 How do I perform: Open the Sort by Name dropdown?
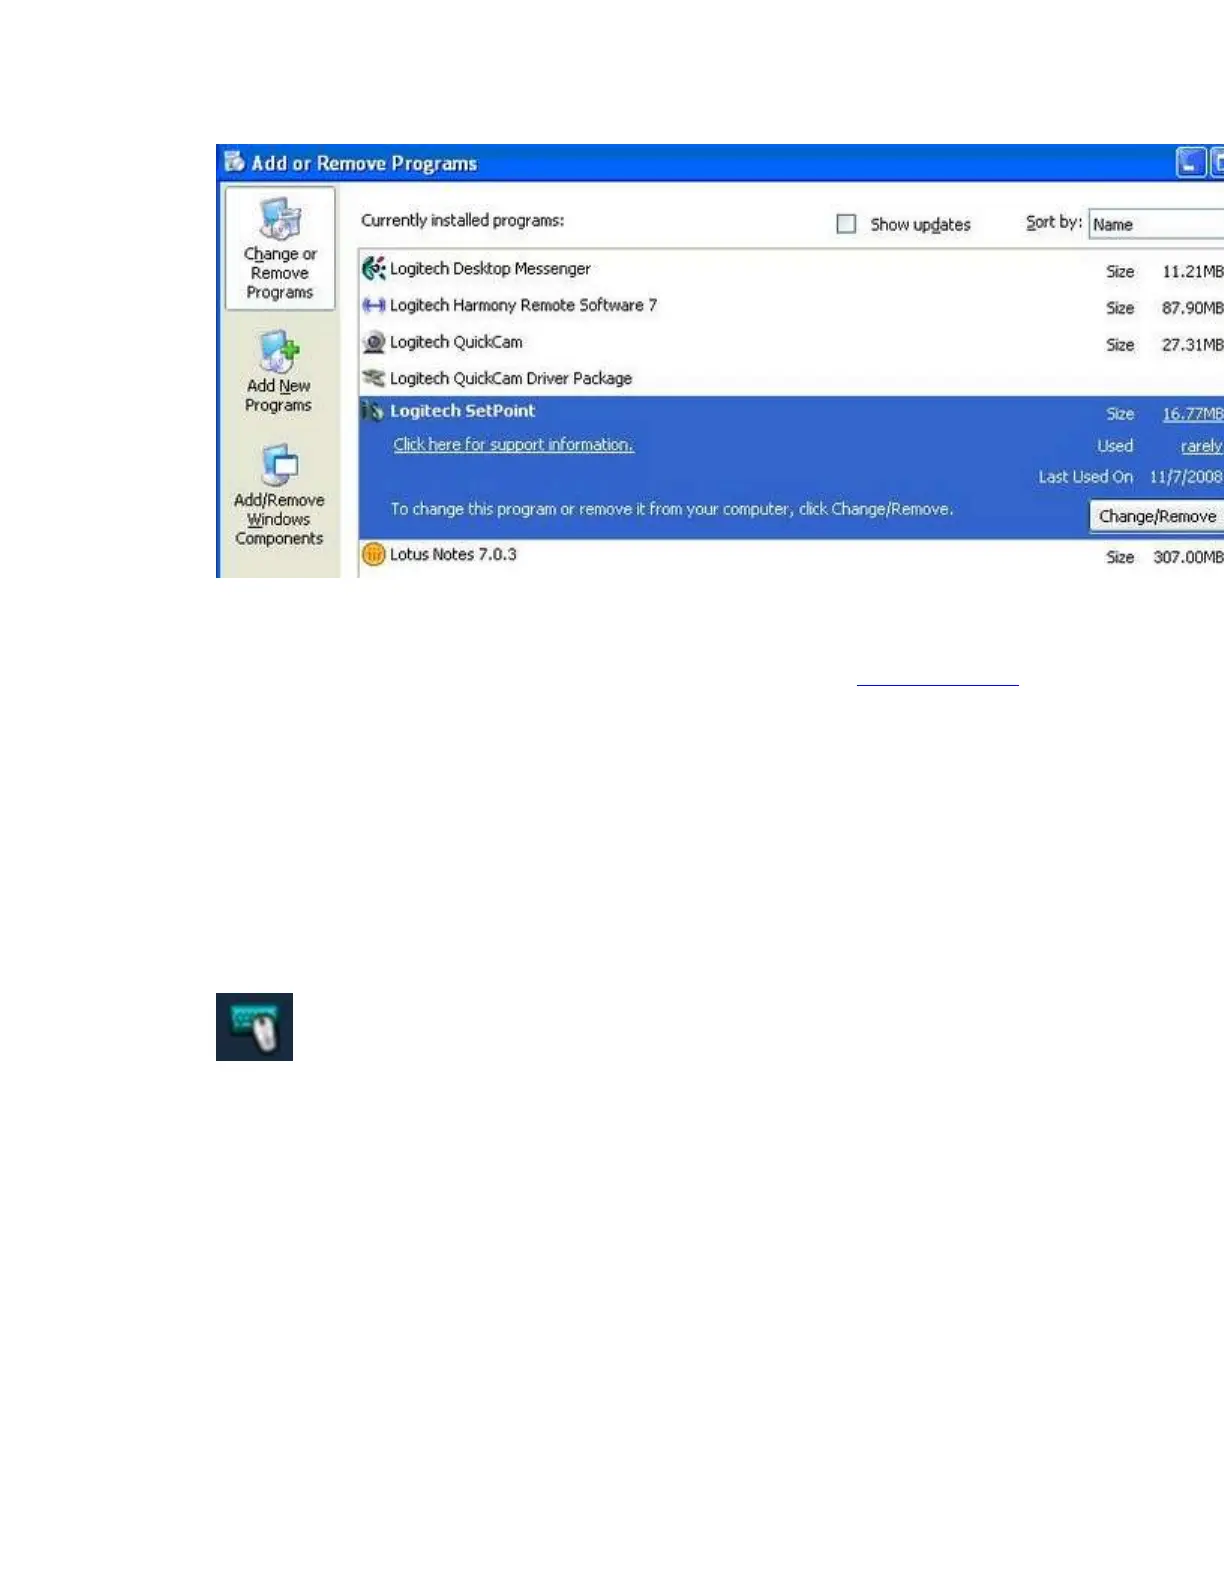coord(1156,224)
